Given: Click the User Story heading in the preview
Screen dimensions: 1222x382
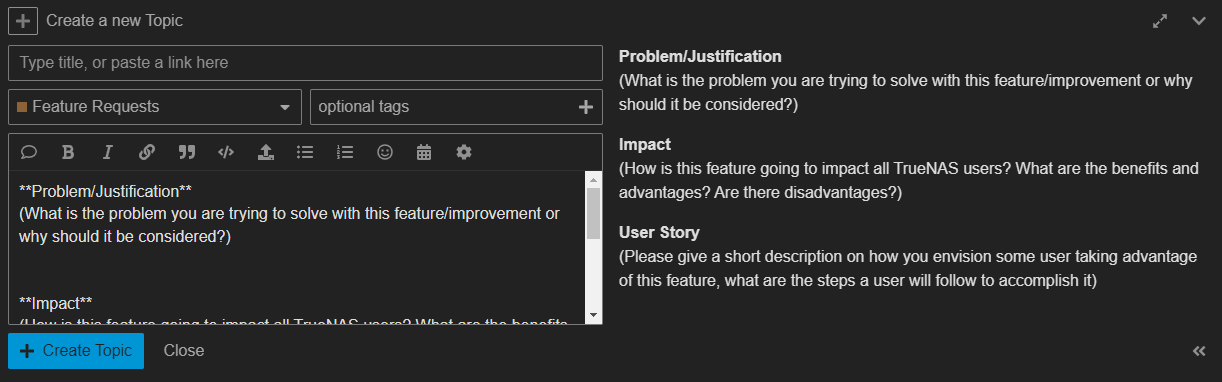Looking at the screenshot, I should 659,232.
